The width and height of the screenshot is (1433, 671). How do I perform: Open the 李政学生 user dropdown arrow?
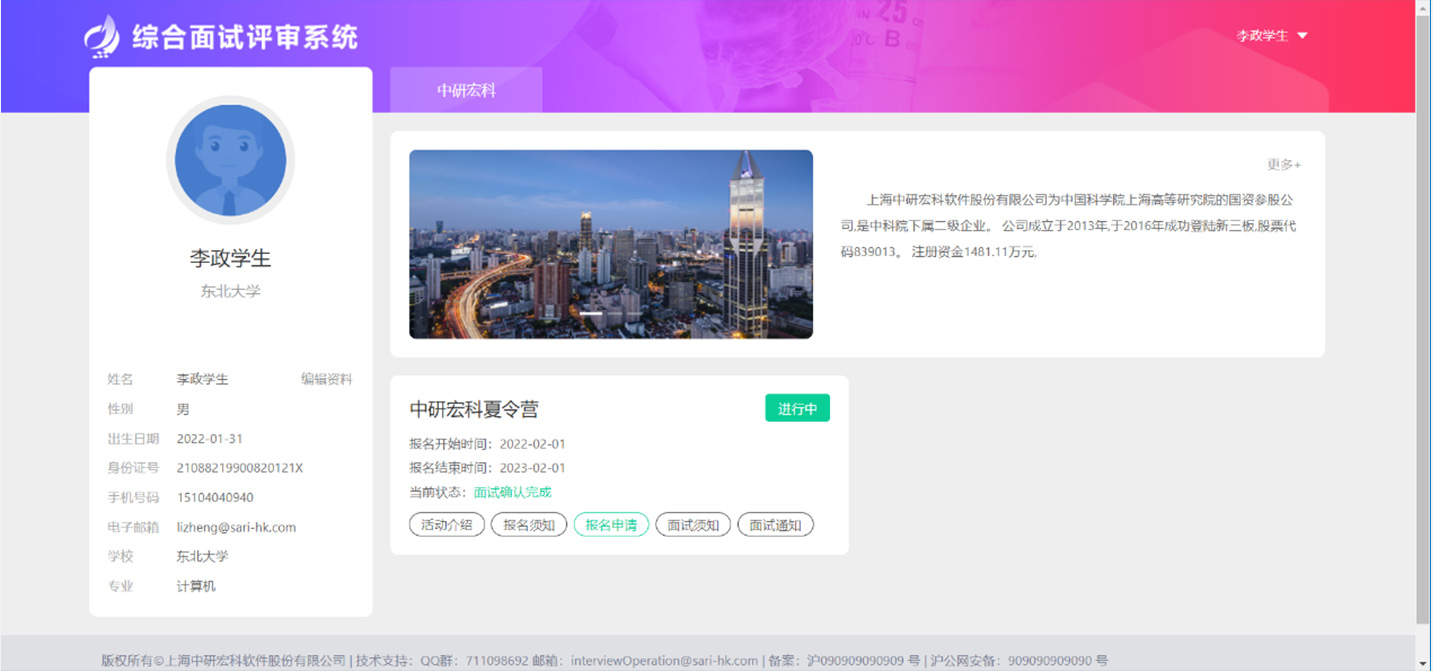coord(1302,36)
